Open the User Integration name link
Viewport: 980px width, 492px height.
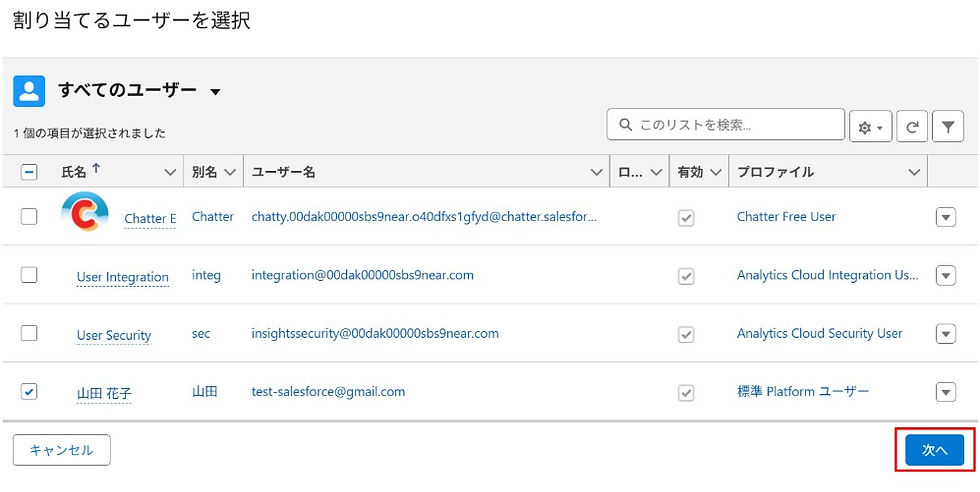point(122,277)
